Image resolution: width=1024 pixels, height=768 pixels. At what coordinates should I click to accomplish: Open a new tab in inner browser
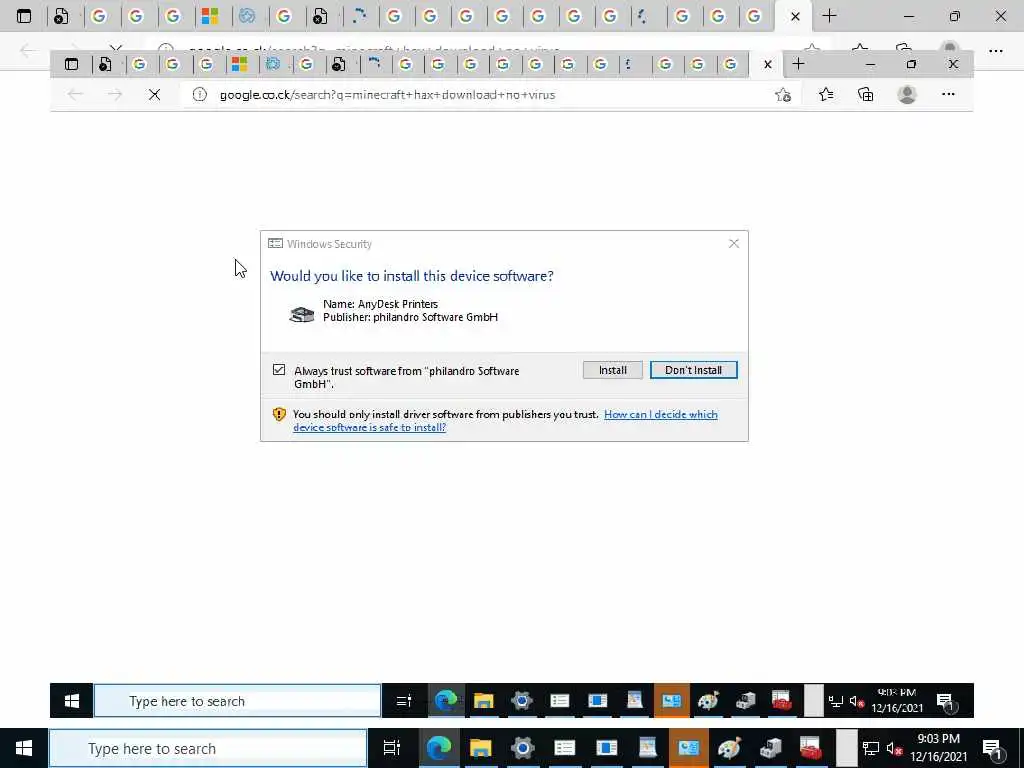pyautogui.click(x=798, y=64)
